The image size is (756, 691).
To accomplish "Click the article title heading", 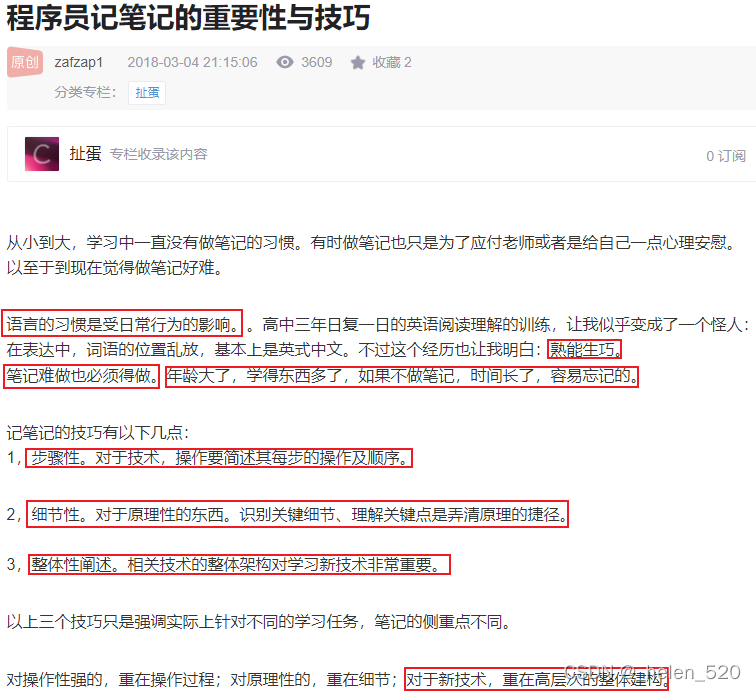I will (189, 18).
